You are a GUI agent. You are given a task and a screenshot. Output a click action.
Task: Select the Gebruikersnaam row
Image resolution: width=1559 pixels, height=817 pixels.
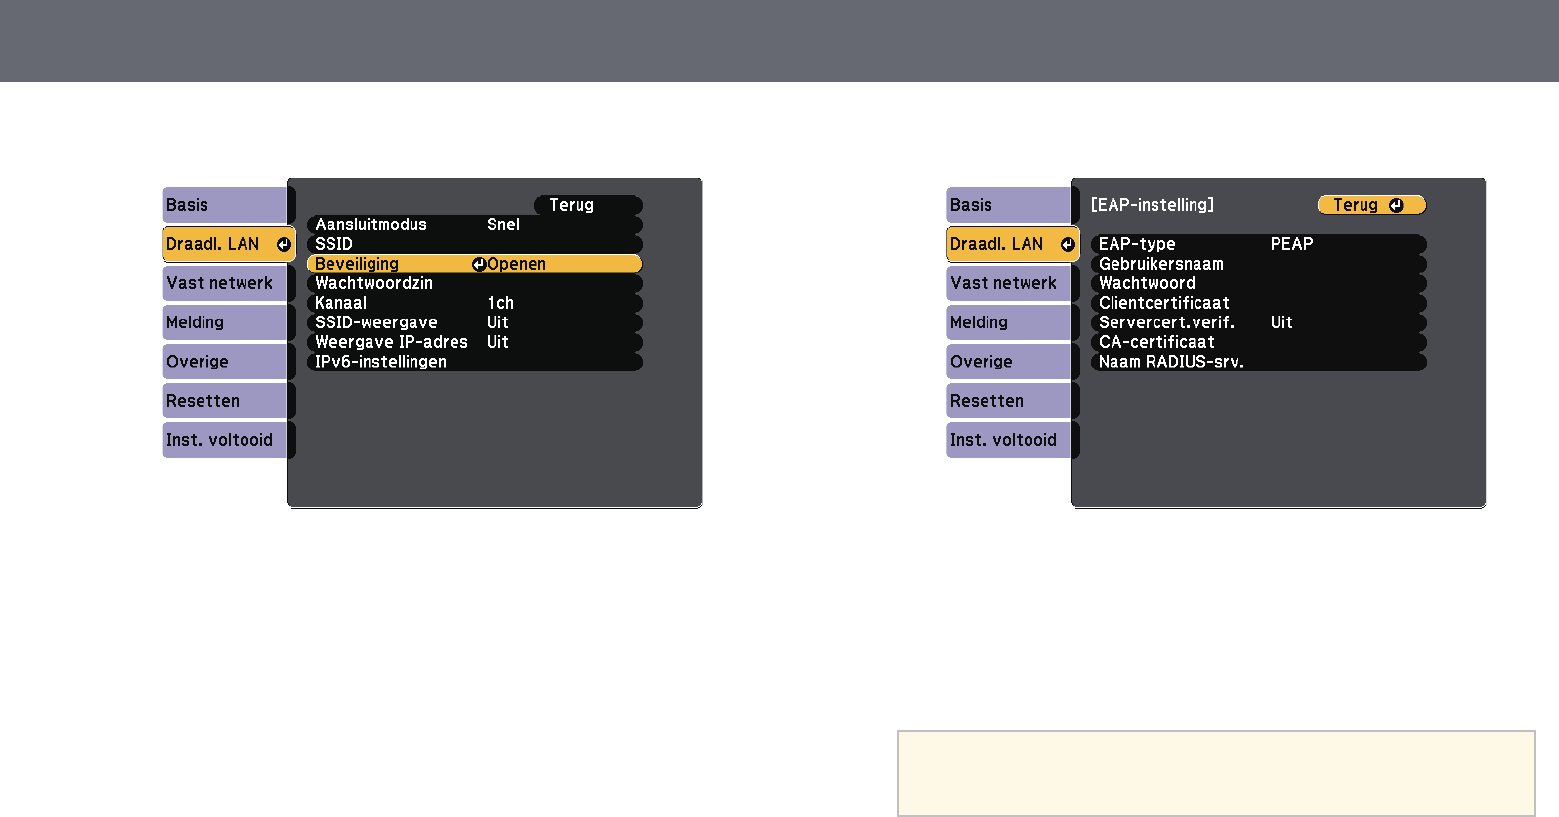pyautogui.click(x=1258, y=264)
